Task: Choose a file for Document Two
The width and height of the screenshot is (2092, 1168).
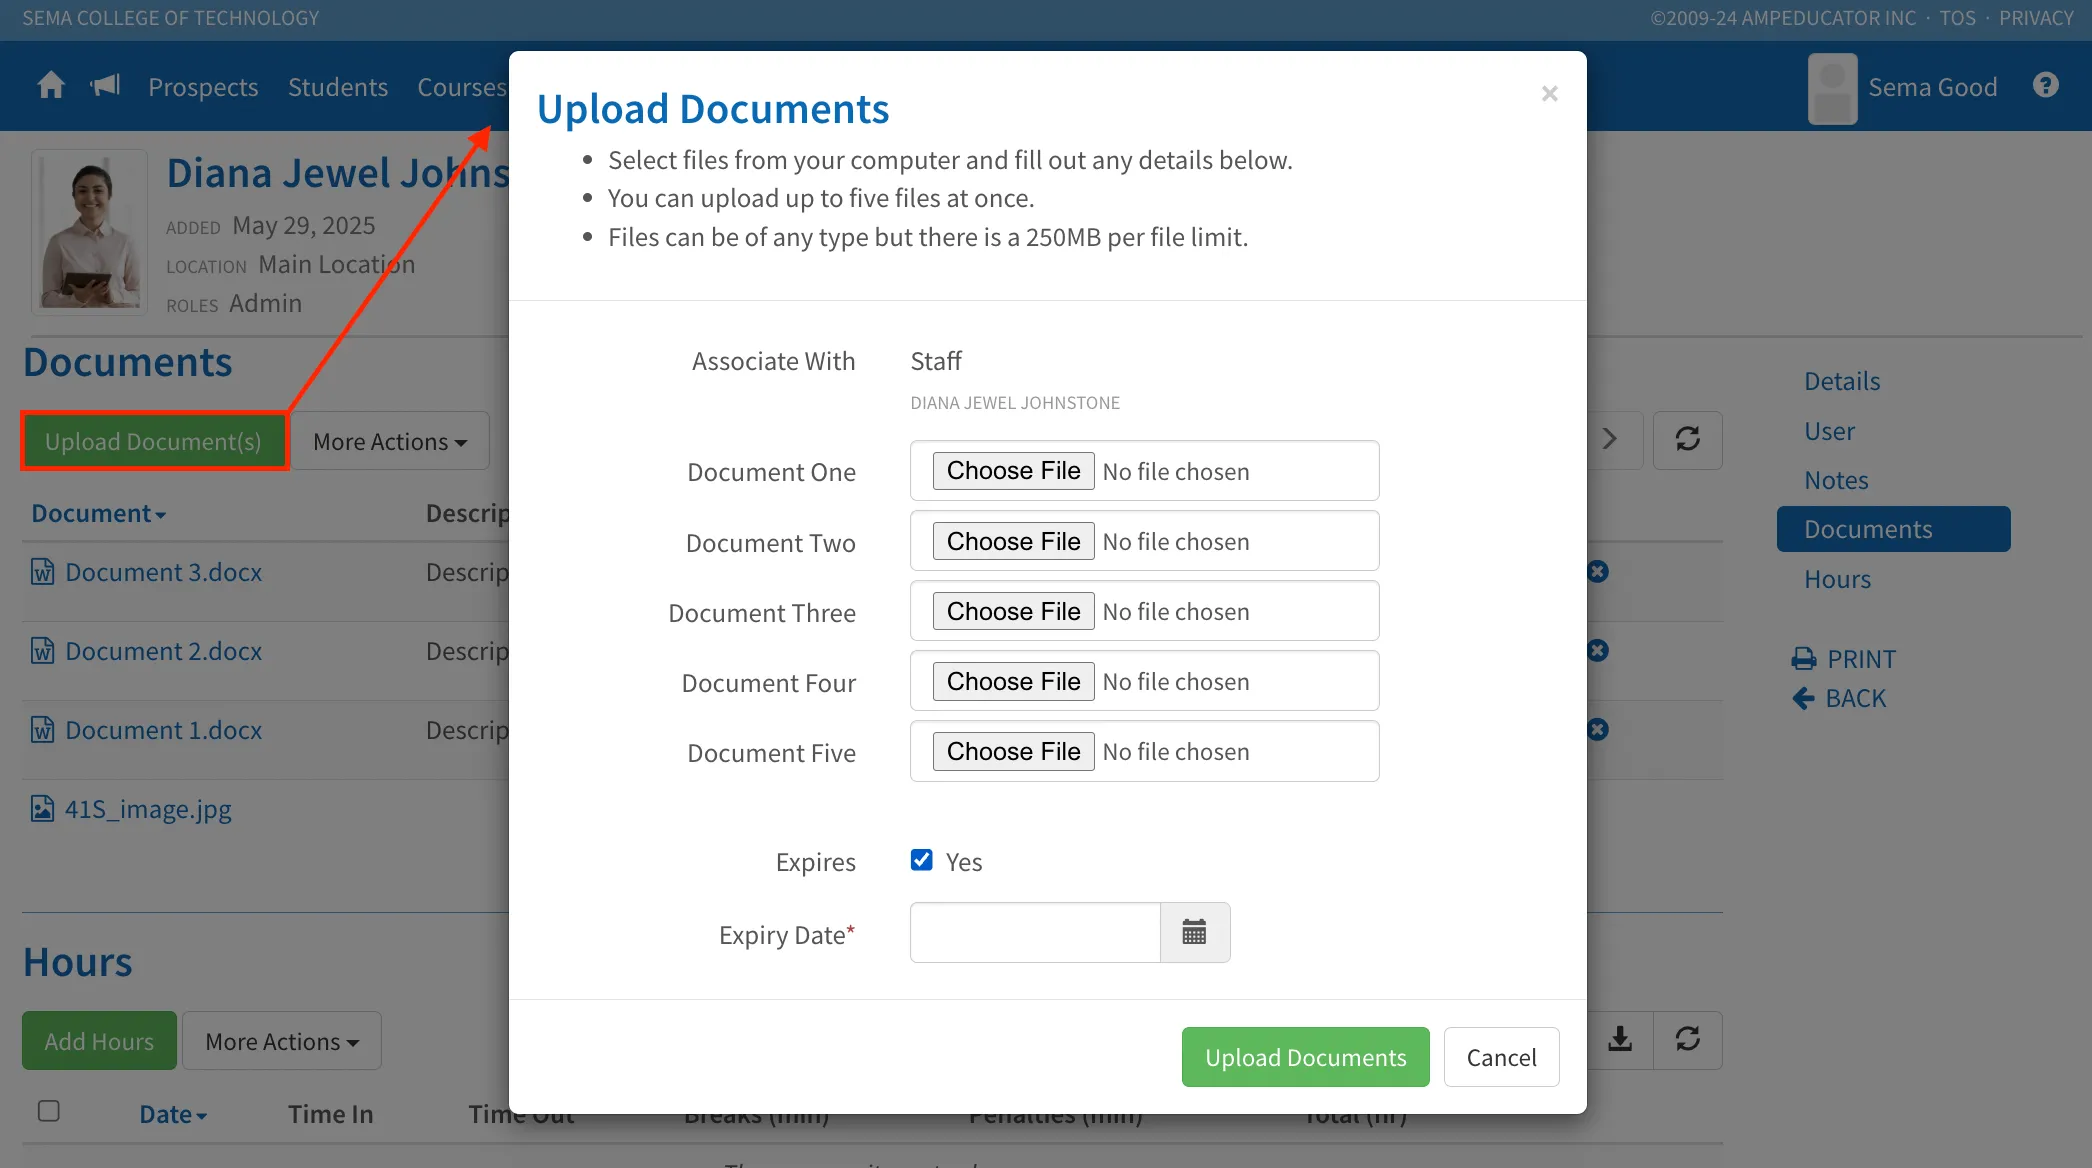Action: (1013, 541)
